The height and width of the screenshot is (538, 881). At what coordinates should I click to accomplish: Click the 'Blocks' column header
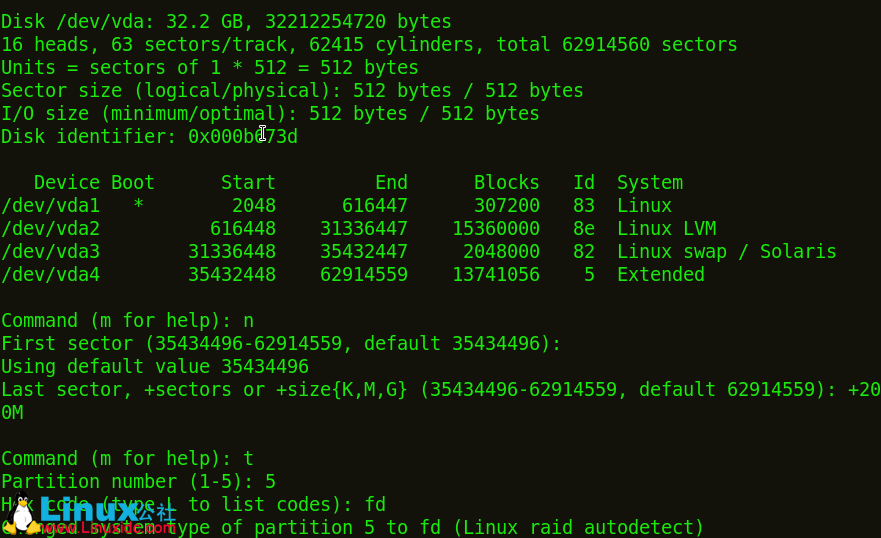[507, 183]
